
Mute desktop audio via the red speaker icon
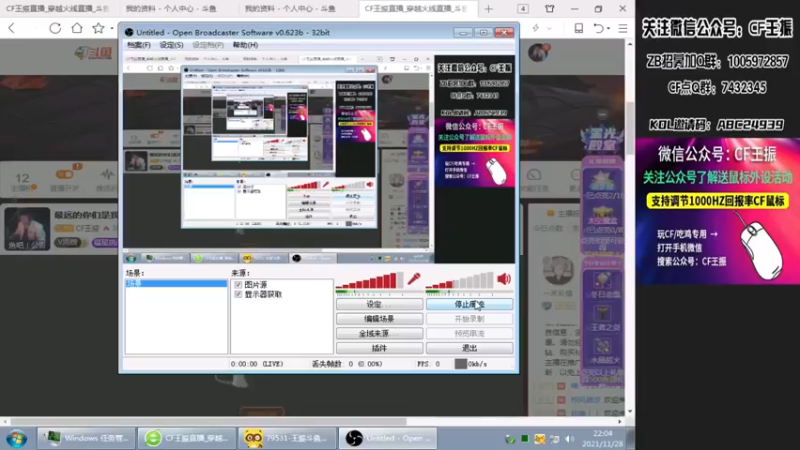tap(504, 279)
